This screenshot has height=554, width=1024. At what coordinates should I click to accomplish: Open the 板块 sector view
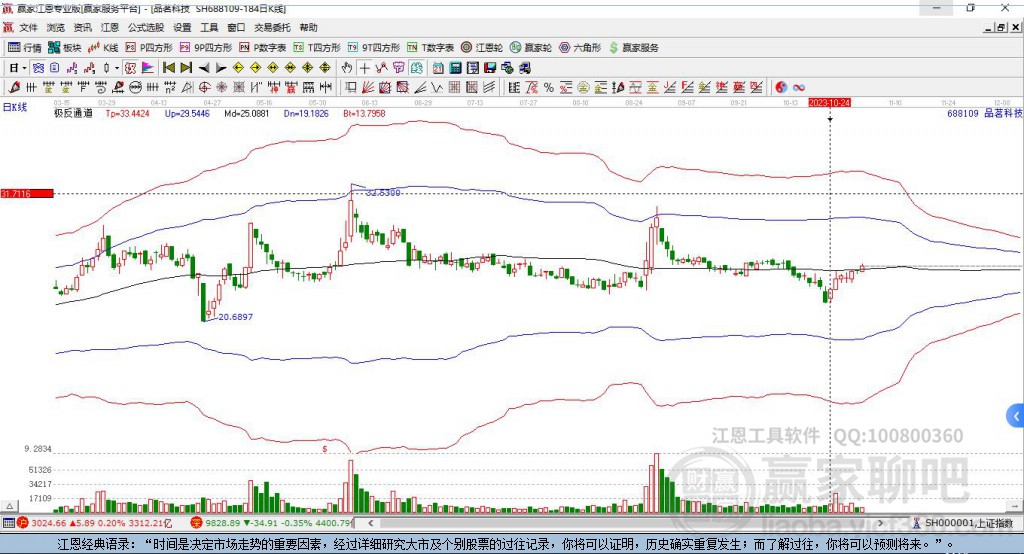[x=64, y=48]
